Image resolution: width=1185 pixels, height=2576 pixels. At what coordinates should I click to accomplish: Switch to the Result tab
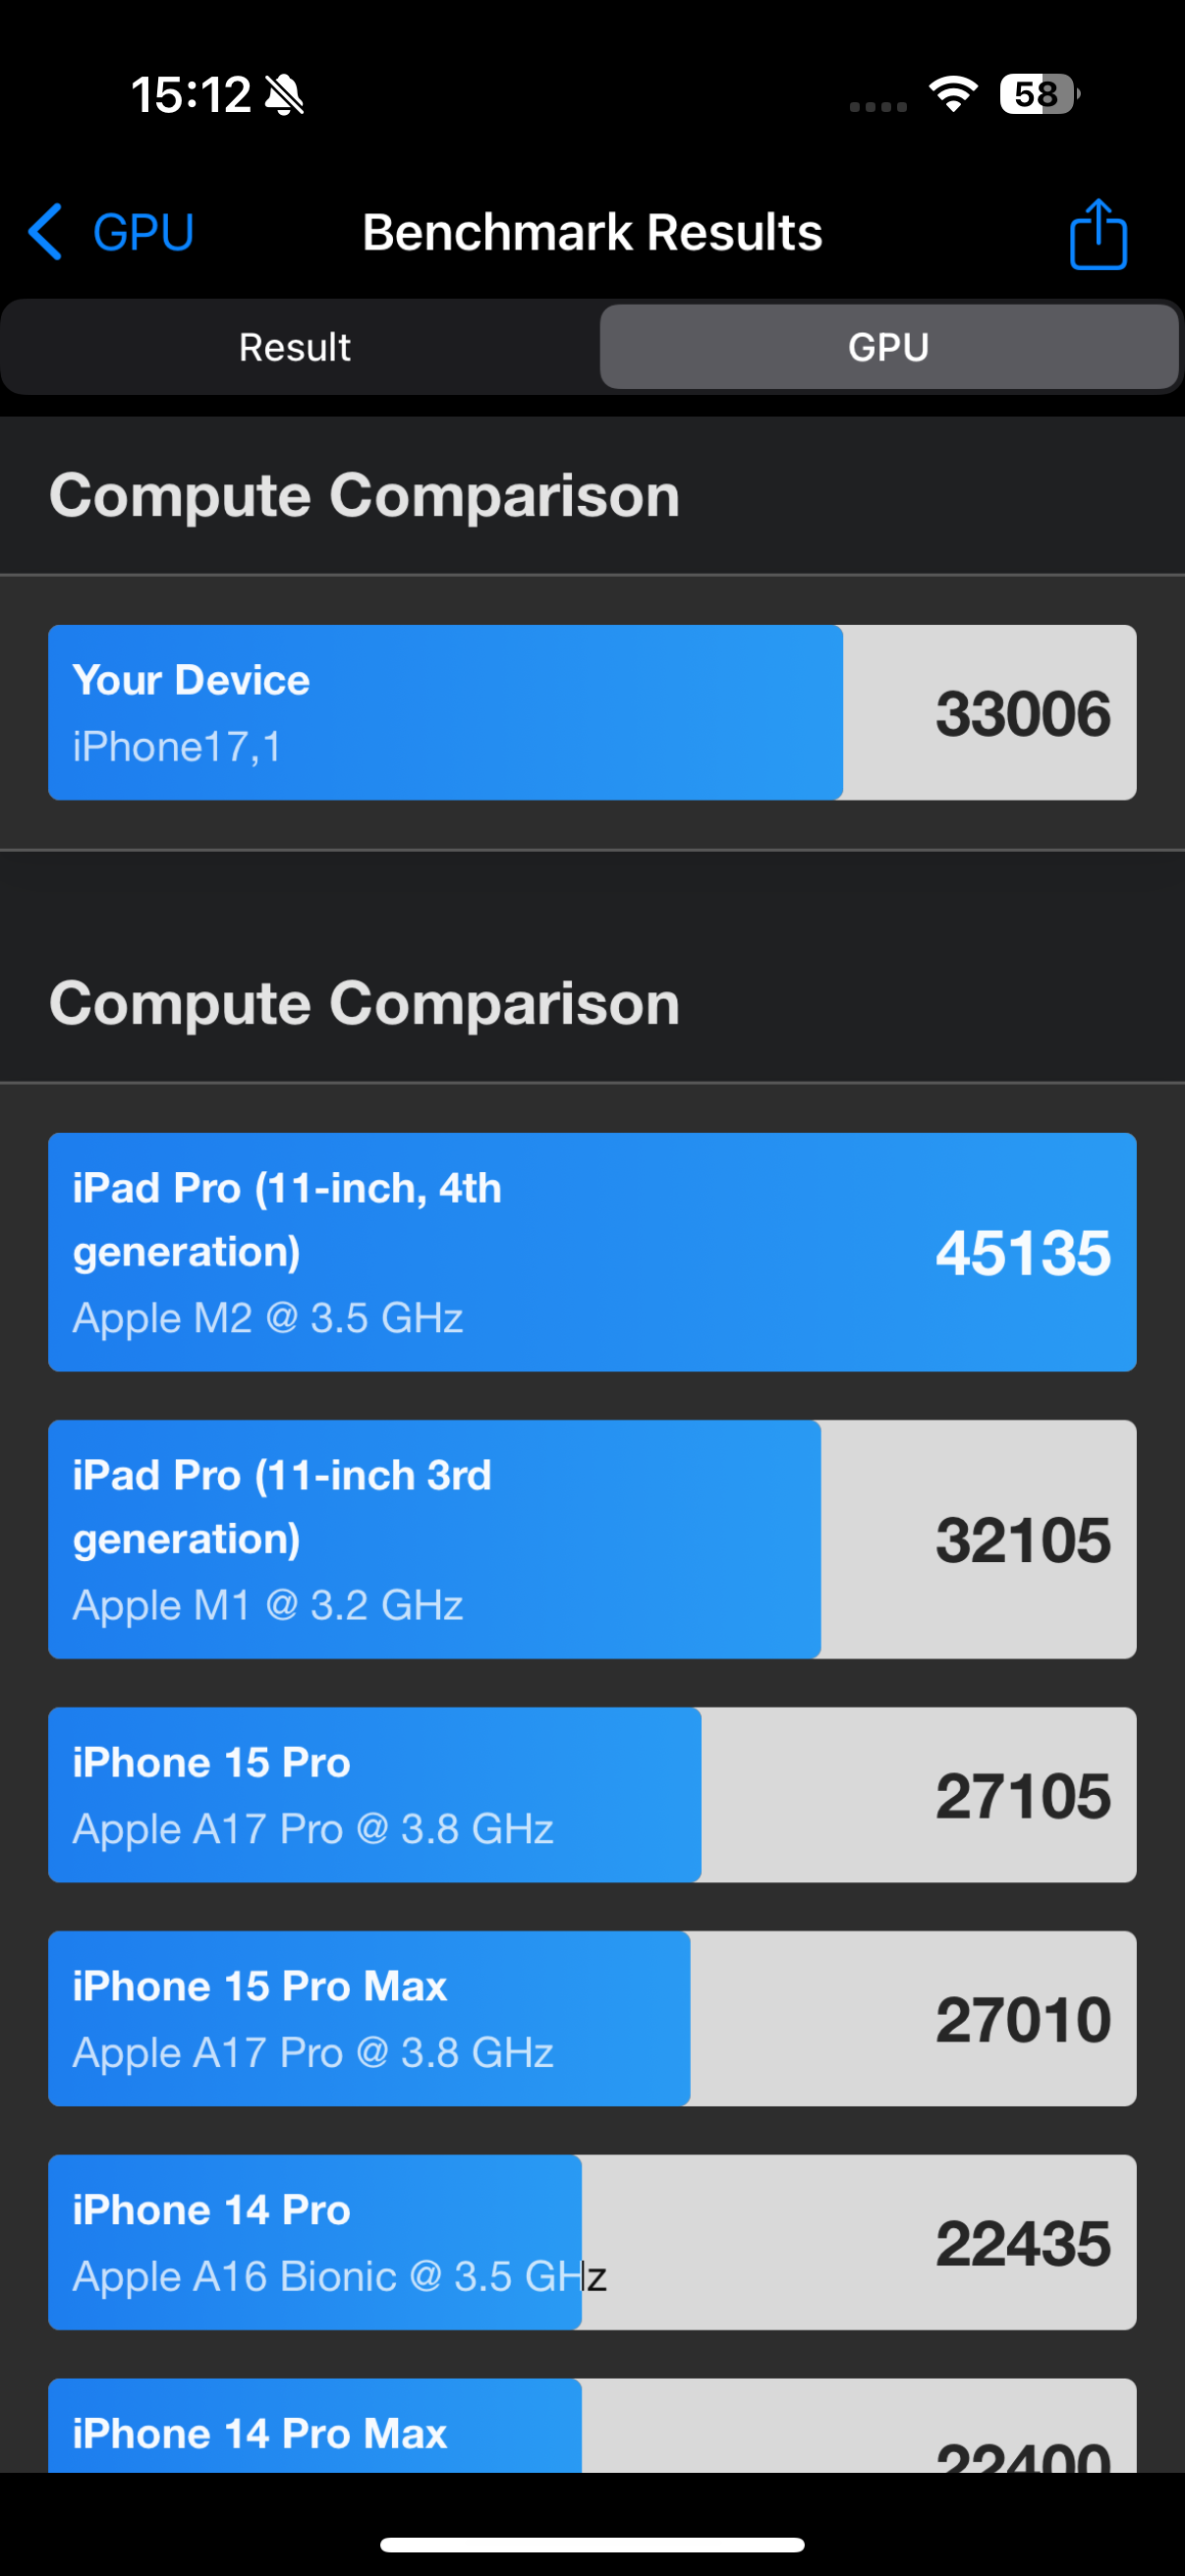[294, 347]
